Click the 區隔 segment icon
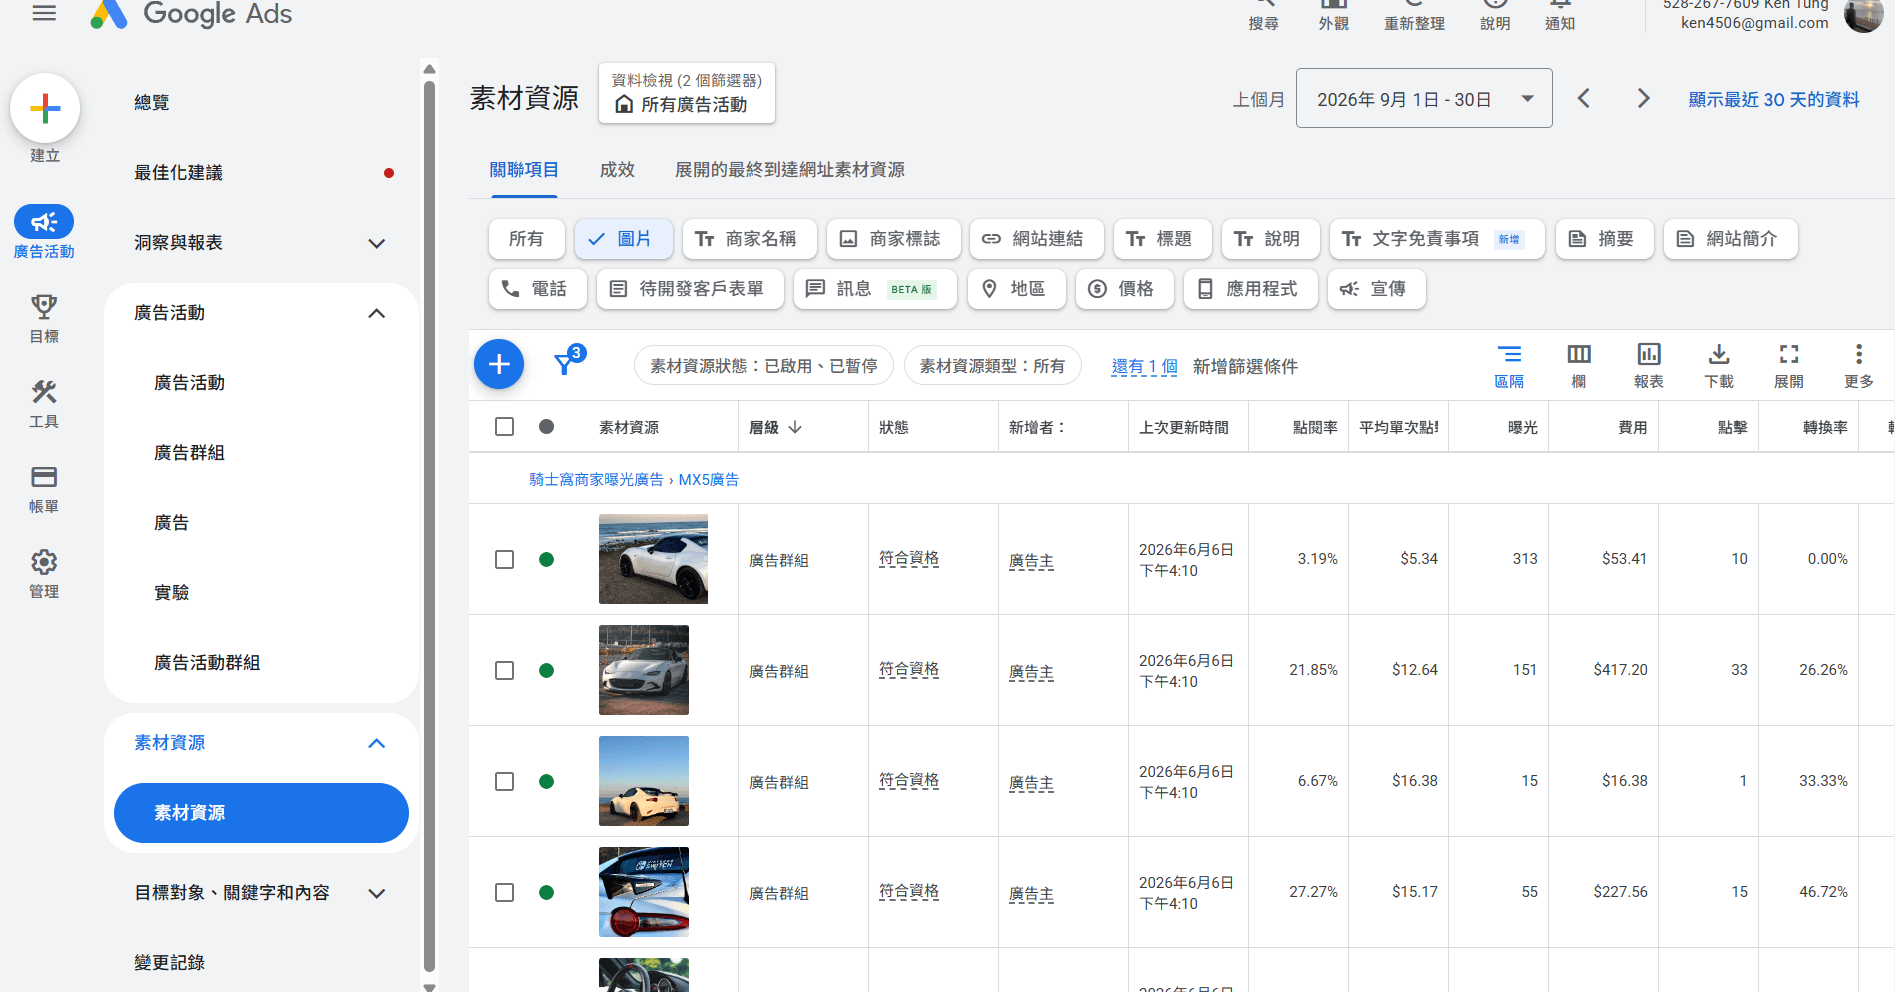The image size is (1895, 992). [x=1509, y=366]
